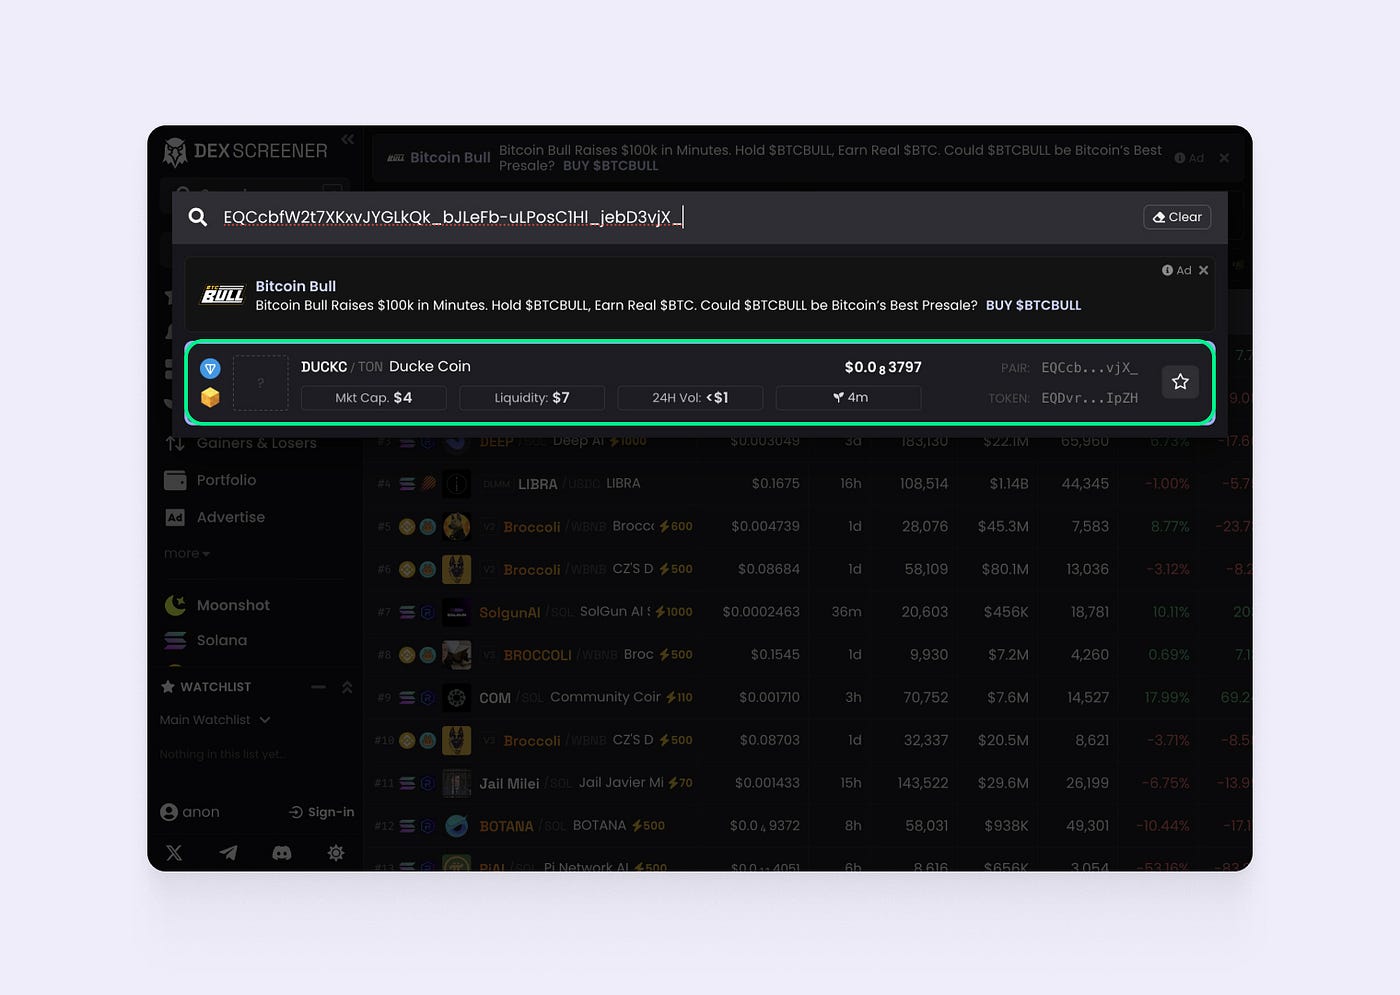This screenshot has width=1400, height=995.
Task: Open the Telegram icon at sidebar bottom
Action: coord(228,852)
